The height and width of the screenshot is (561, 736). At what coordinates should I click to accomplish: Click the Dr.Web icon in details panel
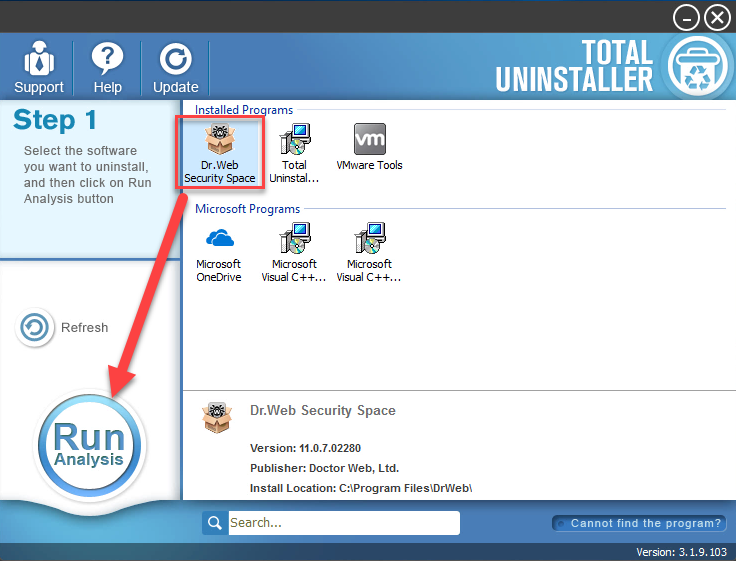(215, 418)
